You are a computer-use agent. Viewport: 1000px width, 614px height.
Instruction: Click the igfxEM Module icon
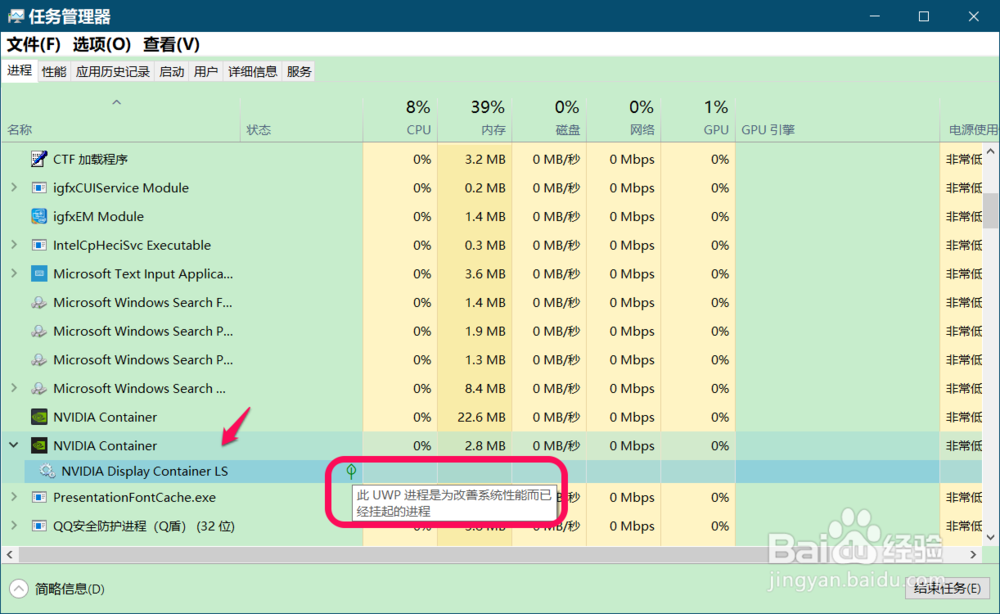(39, 216)
